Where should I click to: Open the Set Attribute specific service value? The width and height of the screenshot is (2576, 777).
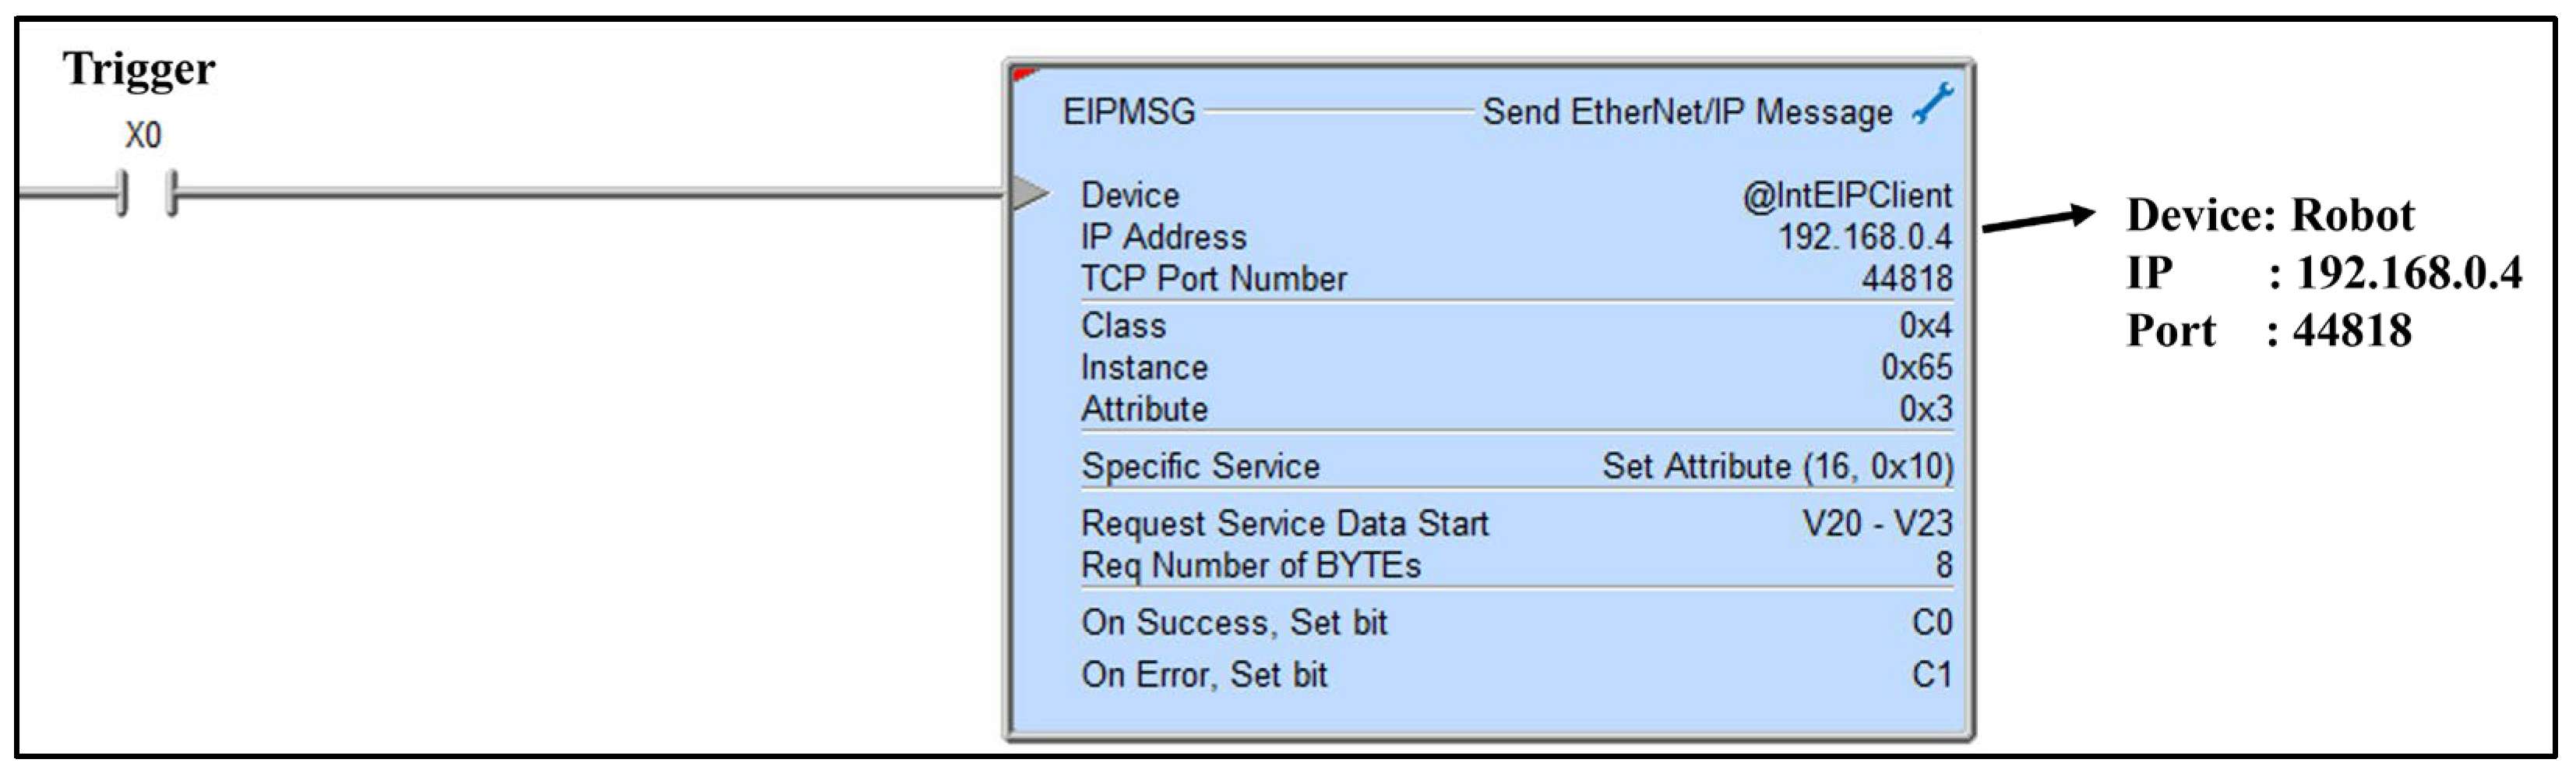point(1776,467)
